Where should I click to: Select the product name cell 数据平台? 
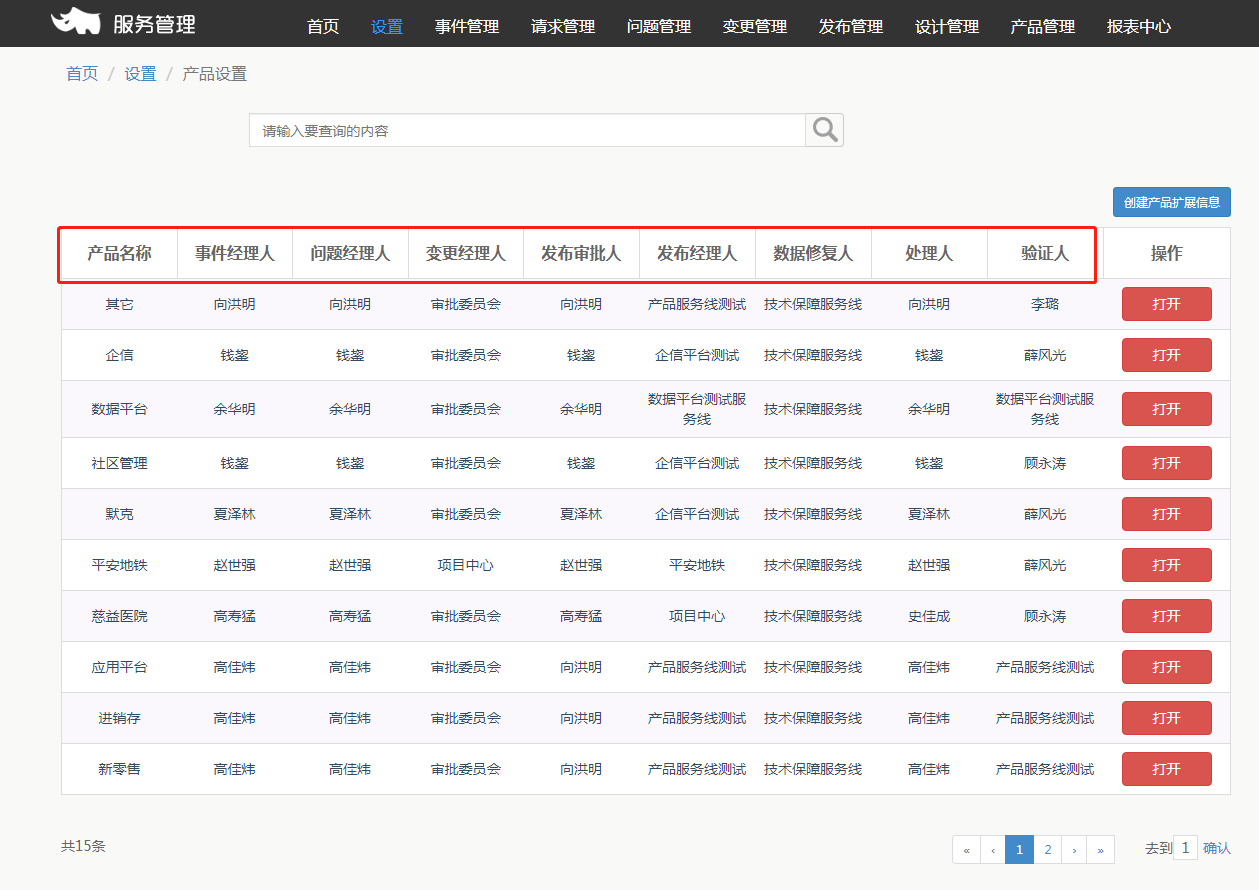coord(119,409)
